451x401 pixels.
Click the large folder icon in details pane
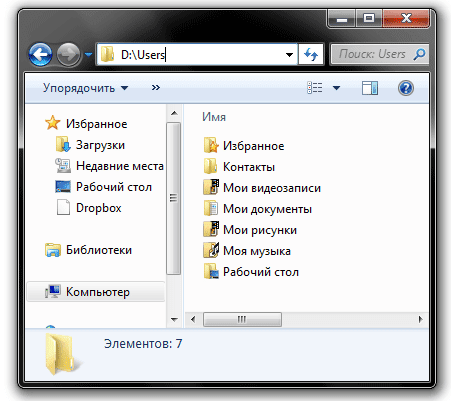pyautogui.click(x=62, y=354)
